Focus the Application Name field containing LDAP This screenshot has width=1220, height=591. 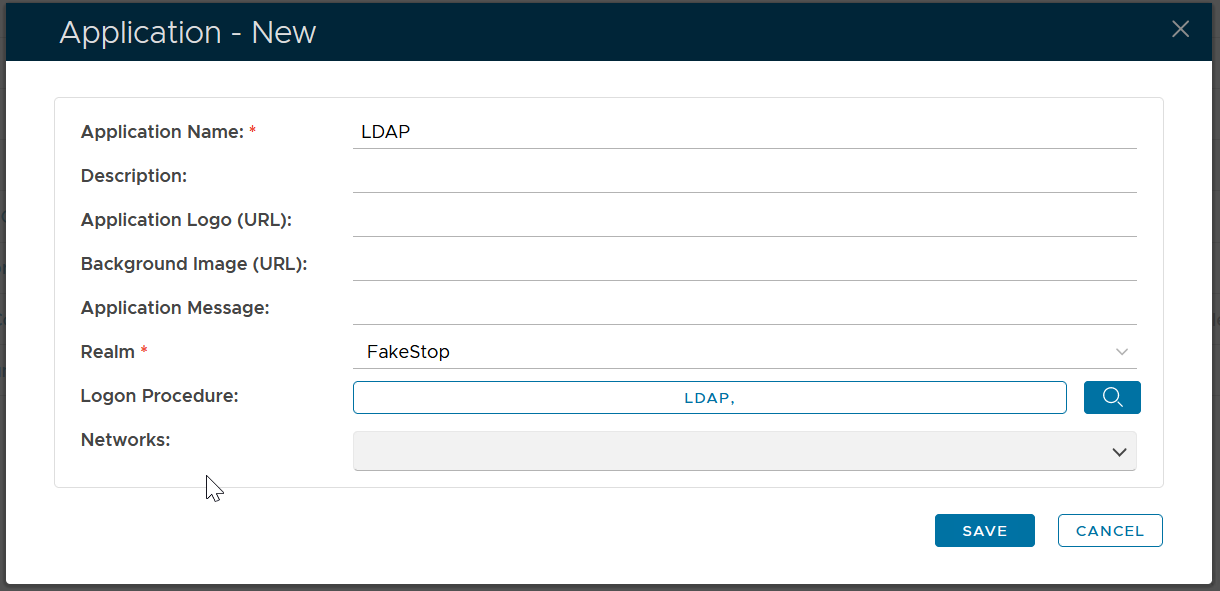click(744, 132)
